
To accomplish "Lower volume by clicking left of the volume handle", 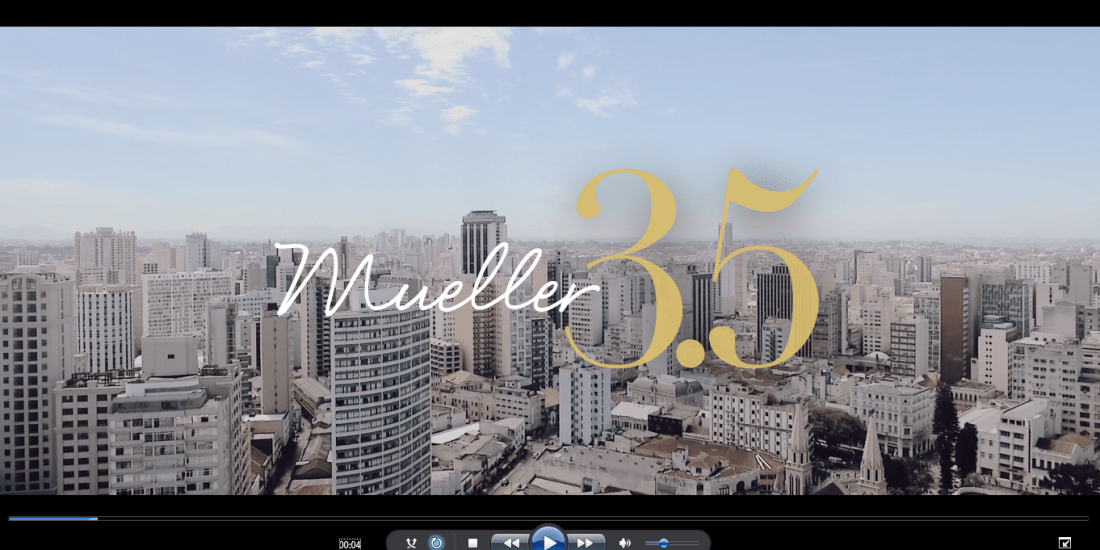I will [651, 543].
